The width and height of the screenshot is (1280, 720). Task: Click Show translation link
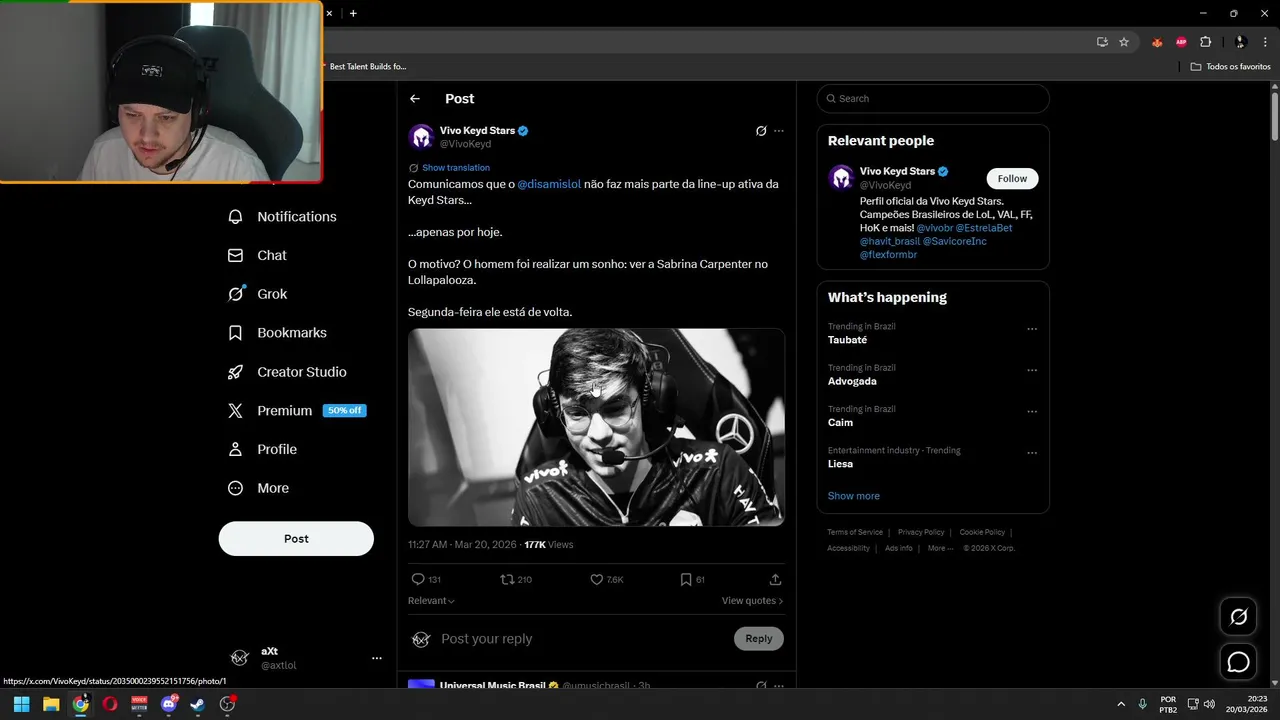point(456,168)
